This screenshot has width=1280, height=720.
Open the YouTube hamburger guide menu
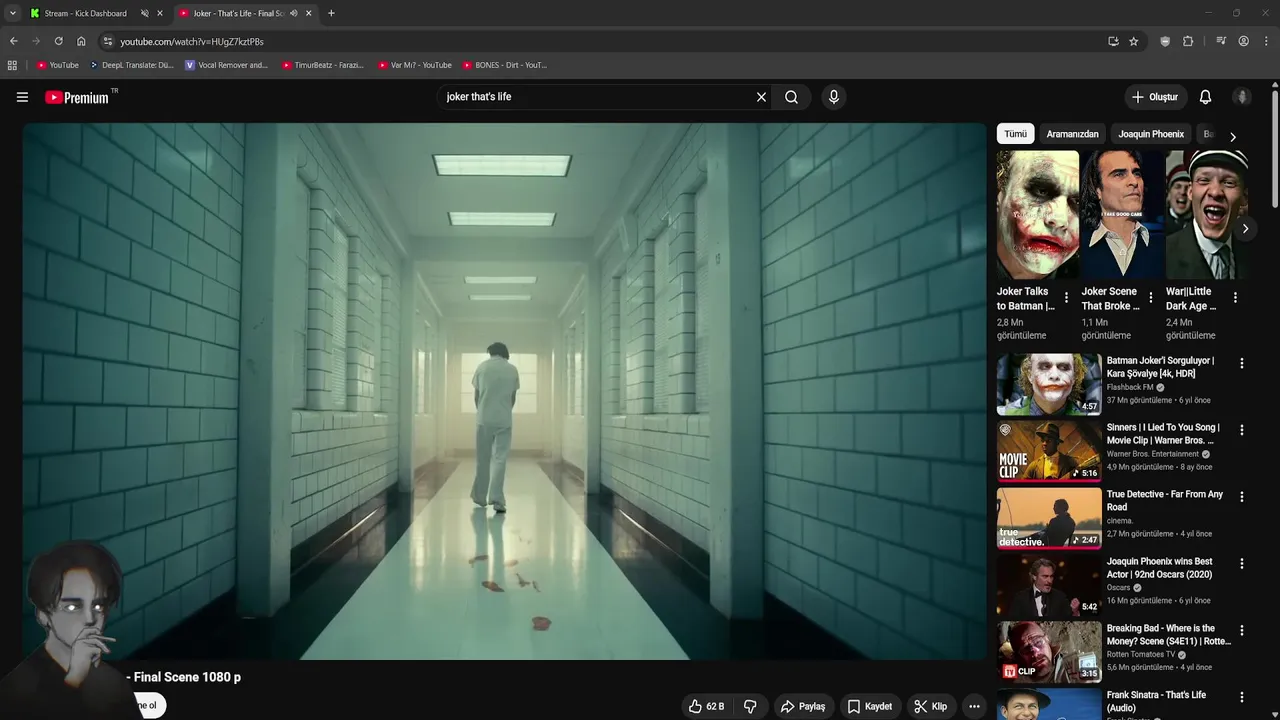pyautogui.click(x=22, y=97)
